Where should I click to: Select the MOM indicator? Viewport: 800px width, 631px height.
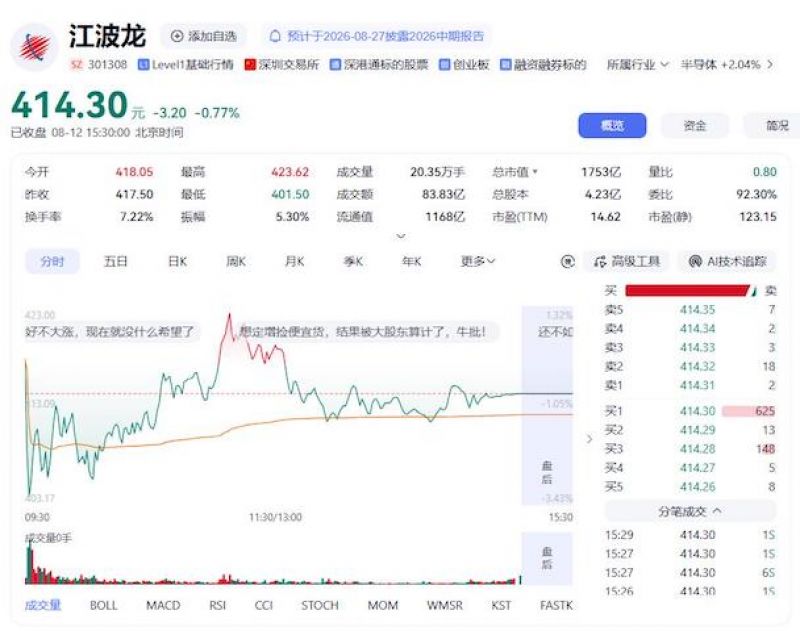(383, 605)
